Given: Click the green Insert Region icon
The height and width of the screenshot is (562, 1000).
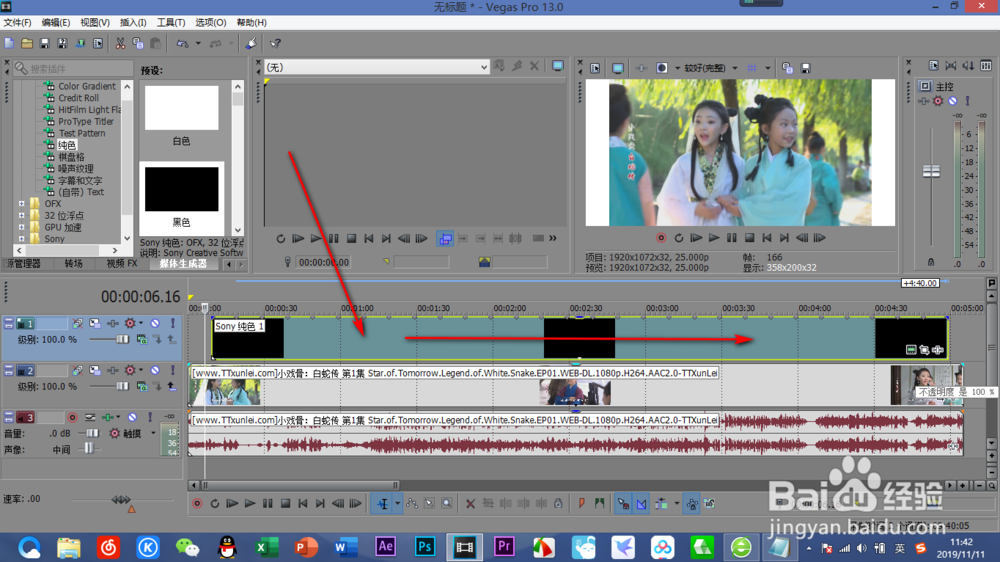Looking at the screenshot, I should click(x=599, y=504).
